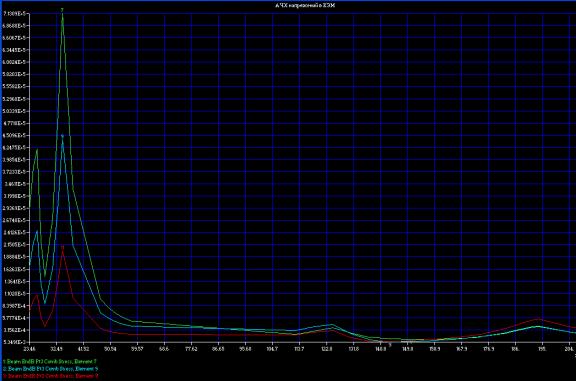This screenshot has height=381, width=576.
Task: Click the X-axis label 77.62
Action: [x=191, y=348]
